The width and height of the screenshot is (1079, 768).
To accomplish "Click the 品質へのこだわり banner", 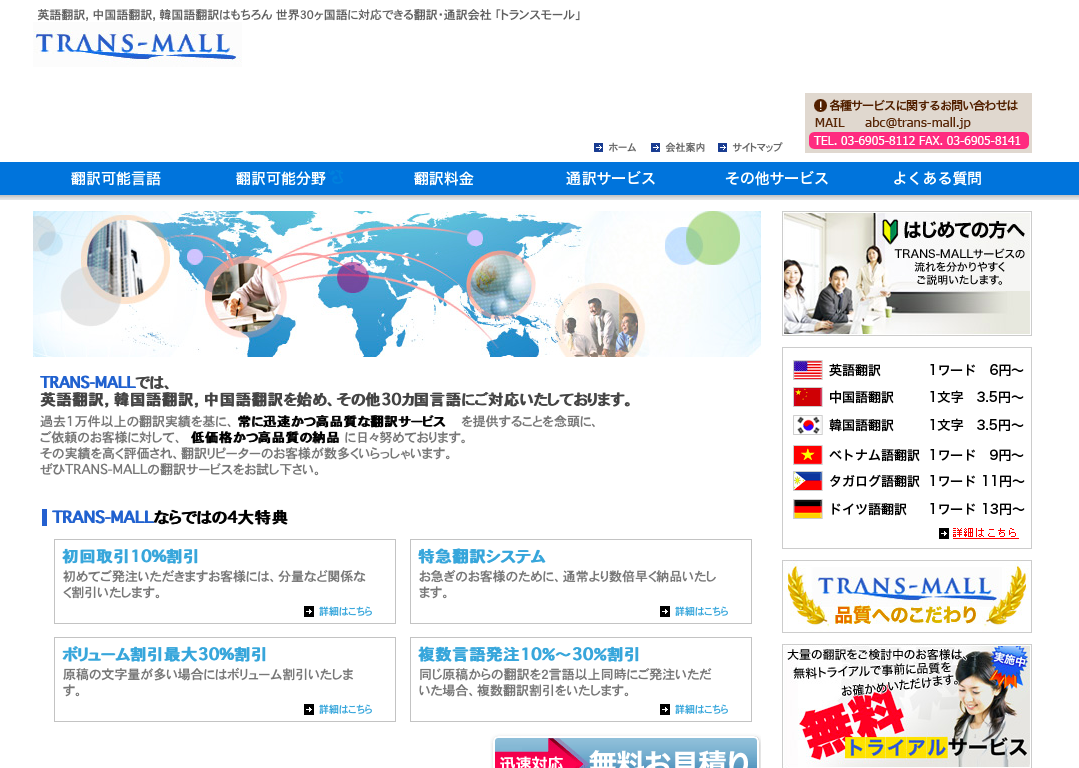I will click(x=906, y=596).
